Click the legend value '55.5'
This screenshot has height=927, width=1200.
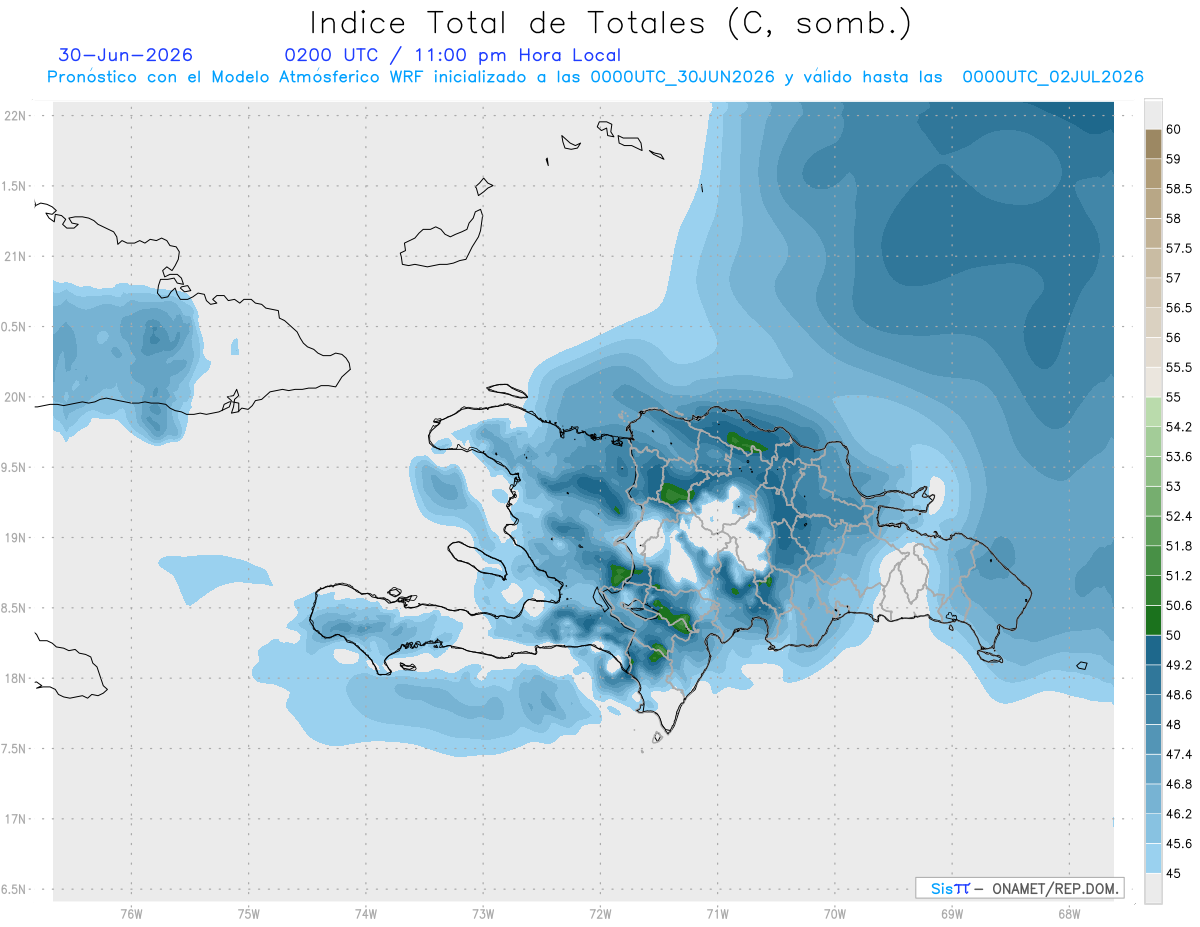pos(1179,367)
